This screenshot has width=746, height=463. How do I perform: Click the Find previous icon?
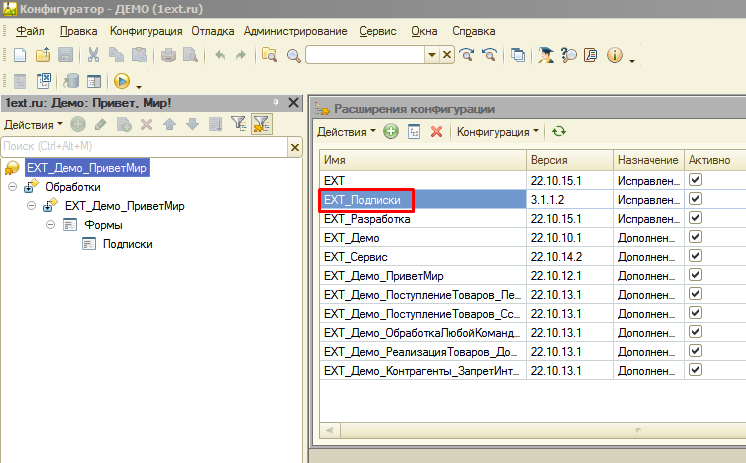click(489, 55)
